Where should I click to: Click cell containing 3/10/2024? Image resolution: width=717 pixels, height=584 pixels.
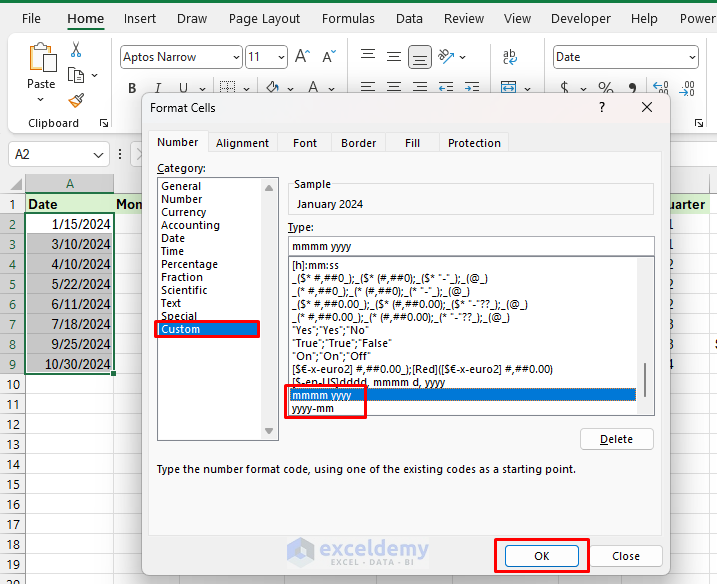pyautogui.click(x=70, y=244)
